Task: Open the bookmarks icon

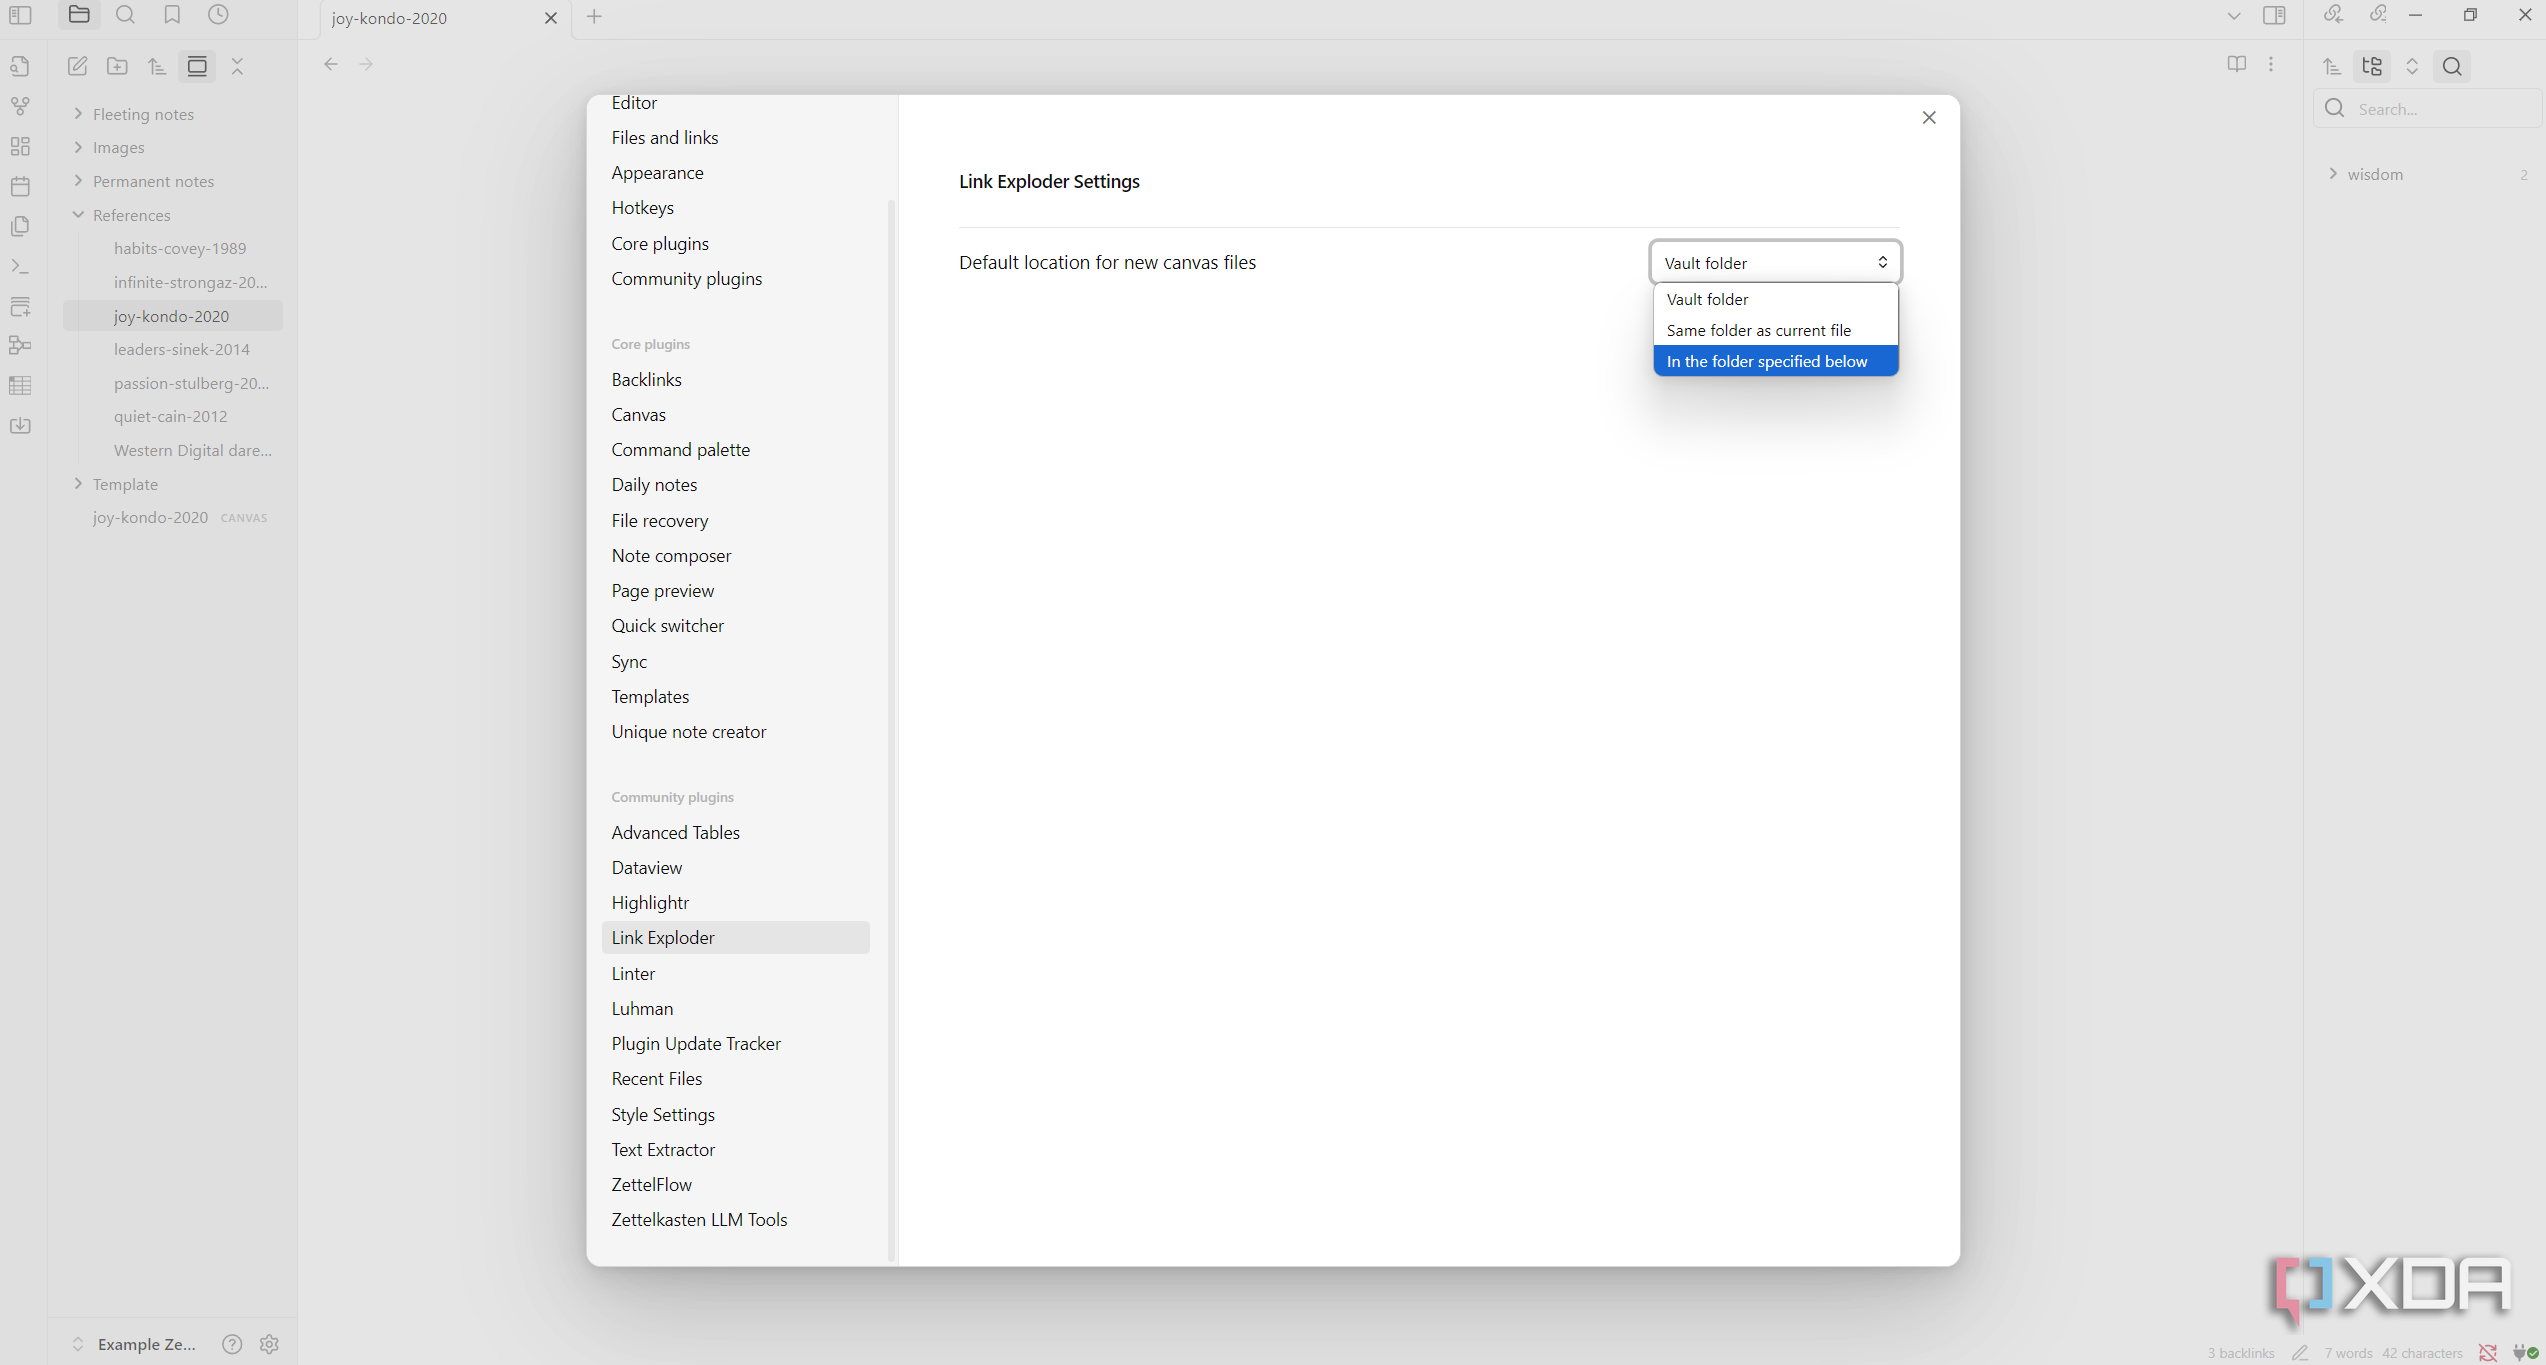Action: coord(172,15)
